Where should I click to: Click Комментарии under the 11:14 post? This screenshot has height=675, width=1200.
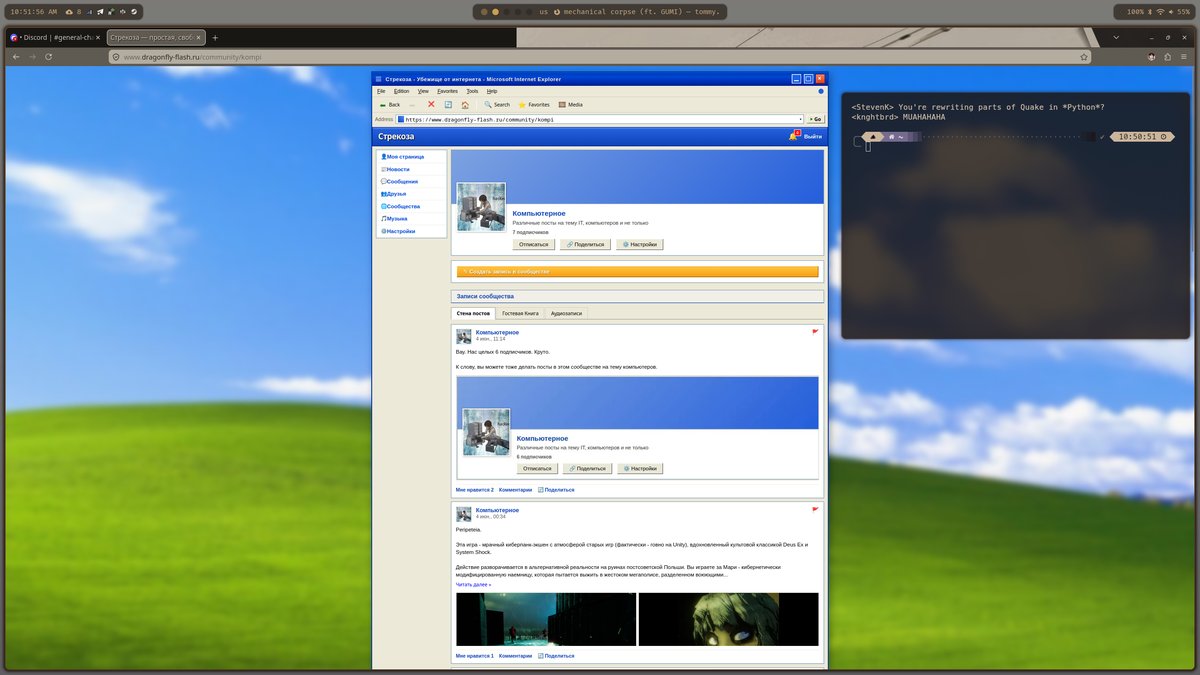tap(516, 490)
